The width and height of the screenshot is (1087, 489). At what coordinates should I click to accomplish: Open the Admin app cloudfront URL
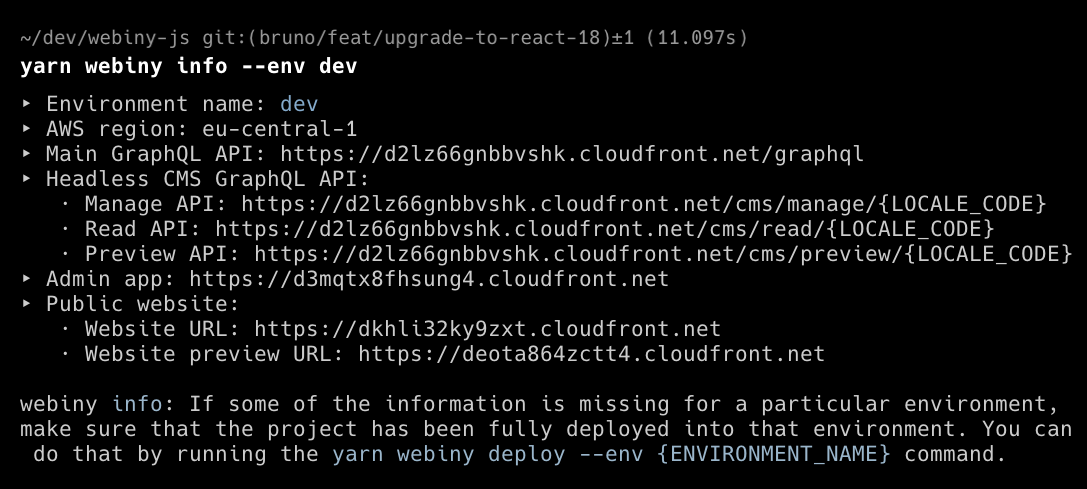click(x=428, y=279)
